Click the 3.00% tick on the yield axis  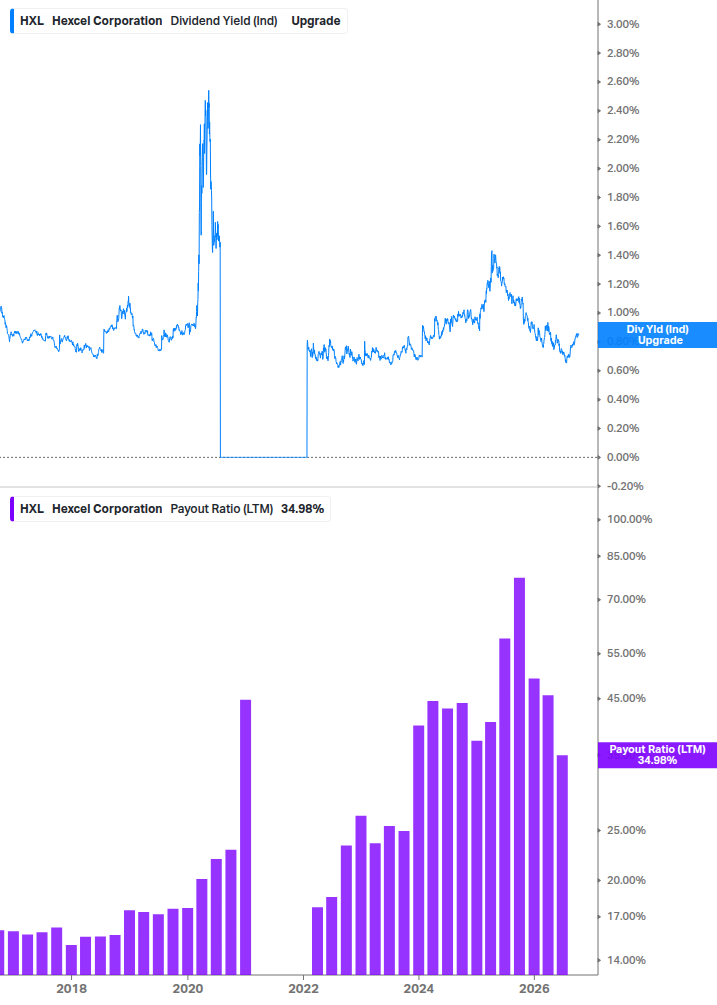pos(623,24)
